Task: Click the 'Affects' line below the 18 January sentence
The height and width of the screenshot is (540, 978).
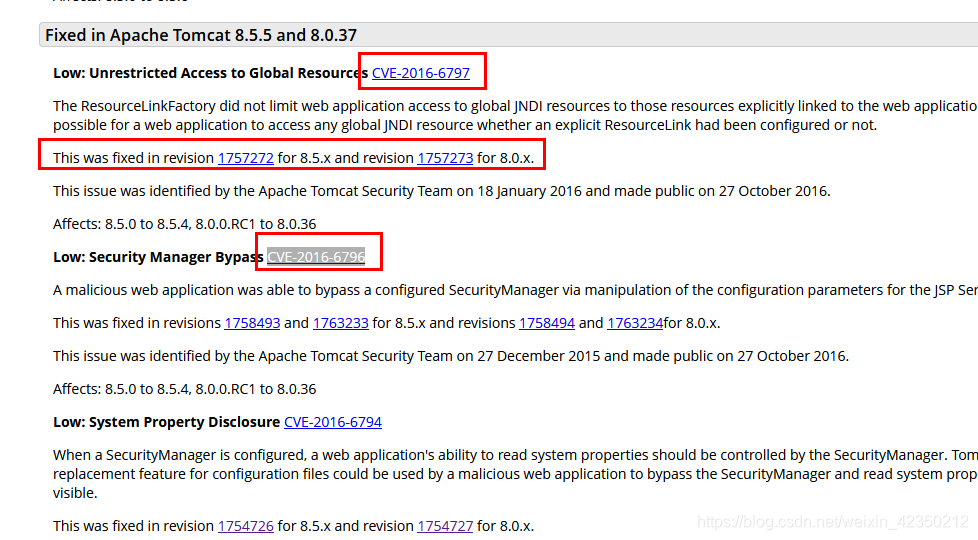Action: point(185,224)
